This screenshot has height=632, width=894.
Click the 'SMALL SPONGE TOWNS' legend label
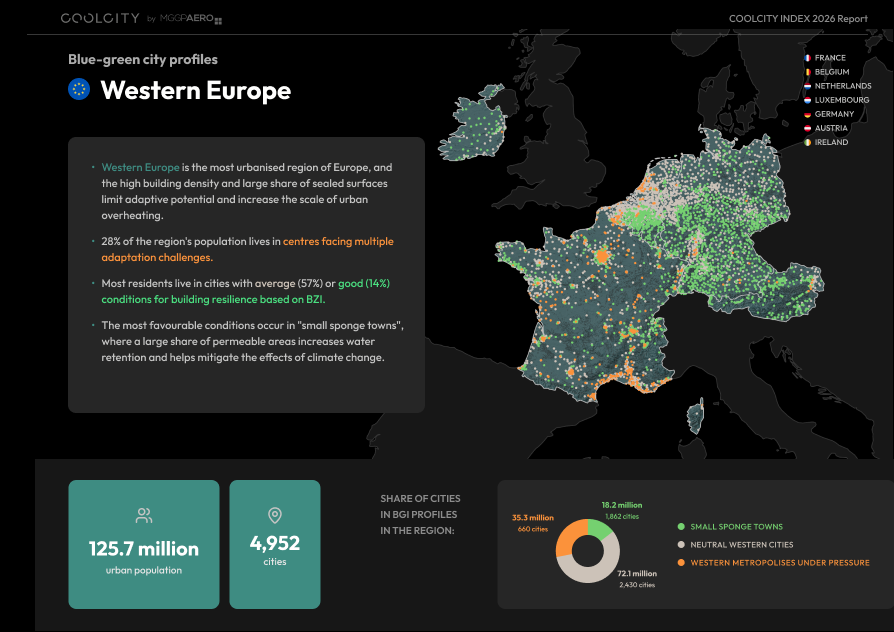click(737, 526)
